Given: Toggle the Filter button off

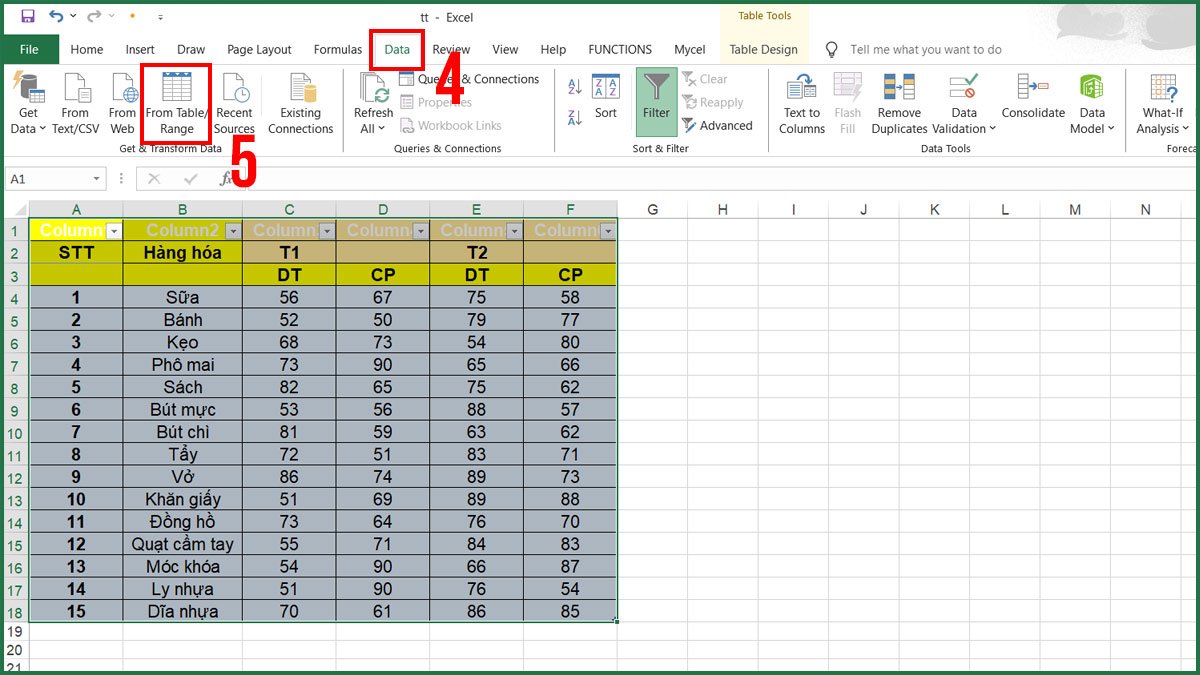Looking at the screenshot, I should click(656, 100).
